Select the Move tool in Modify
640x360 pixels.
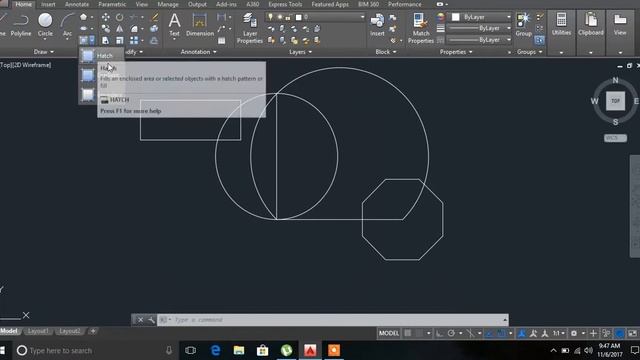pyautogui.click(x=105, y=17)
